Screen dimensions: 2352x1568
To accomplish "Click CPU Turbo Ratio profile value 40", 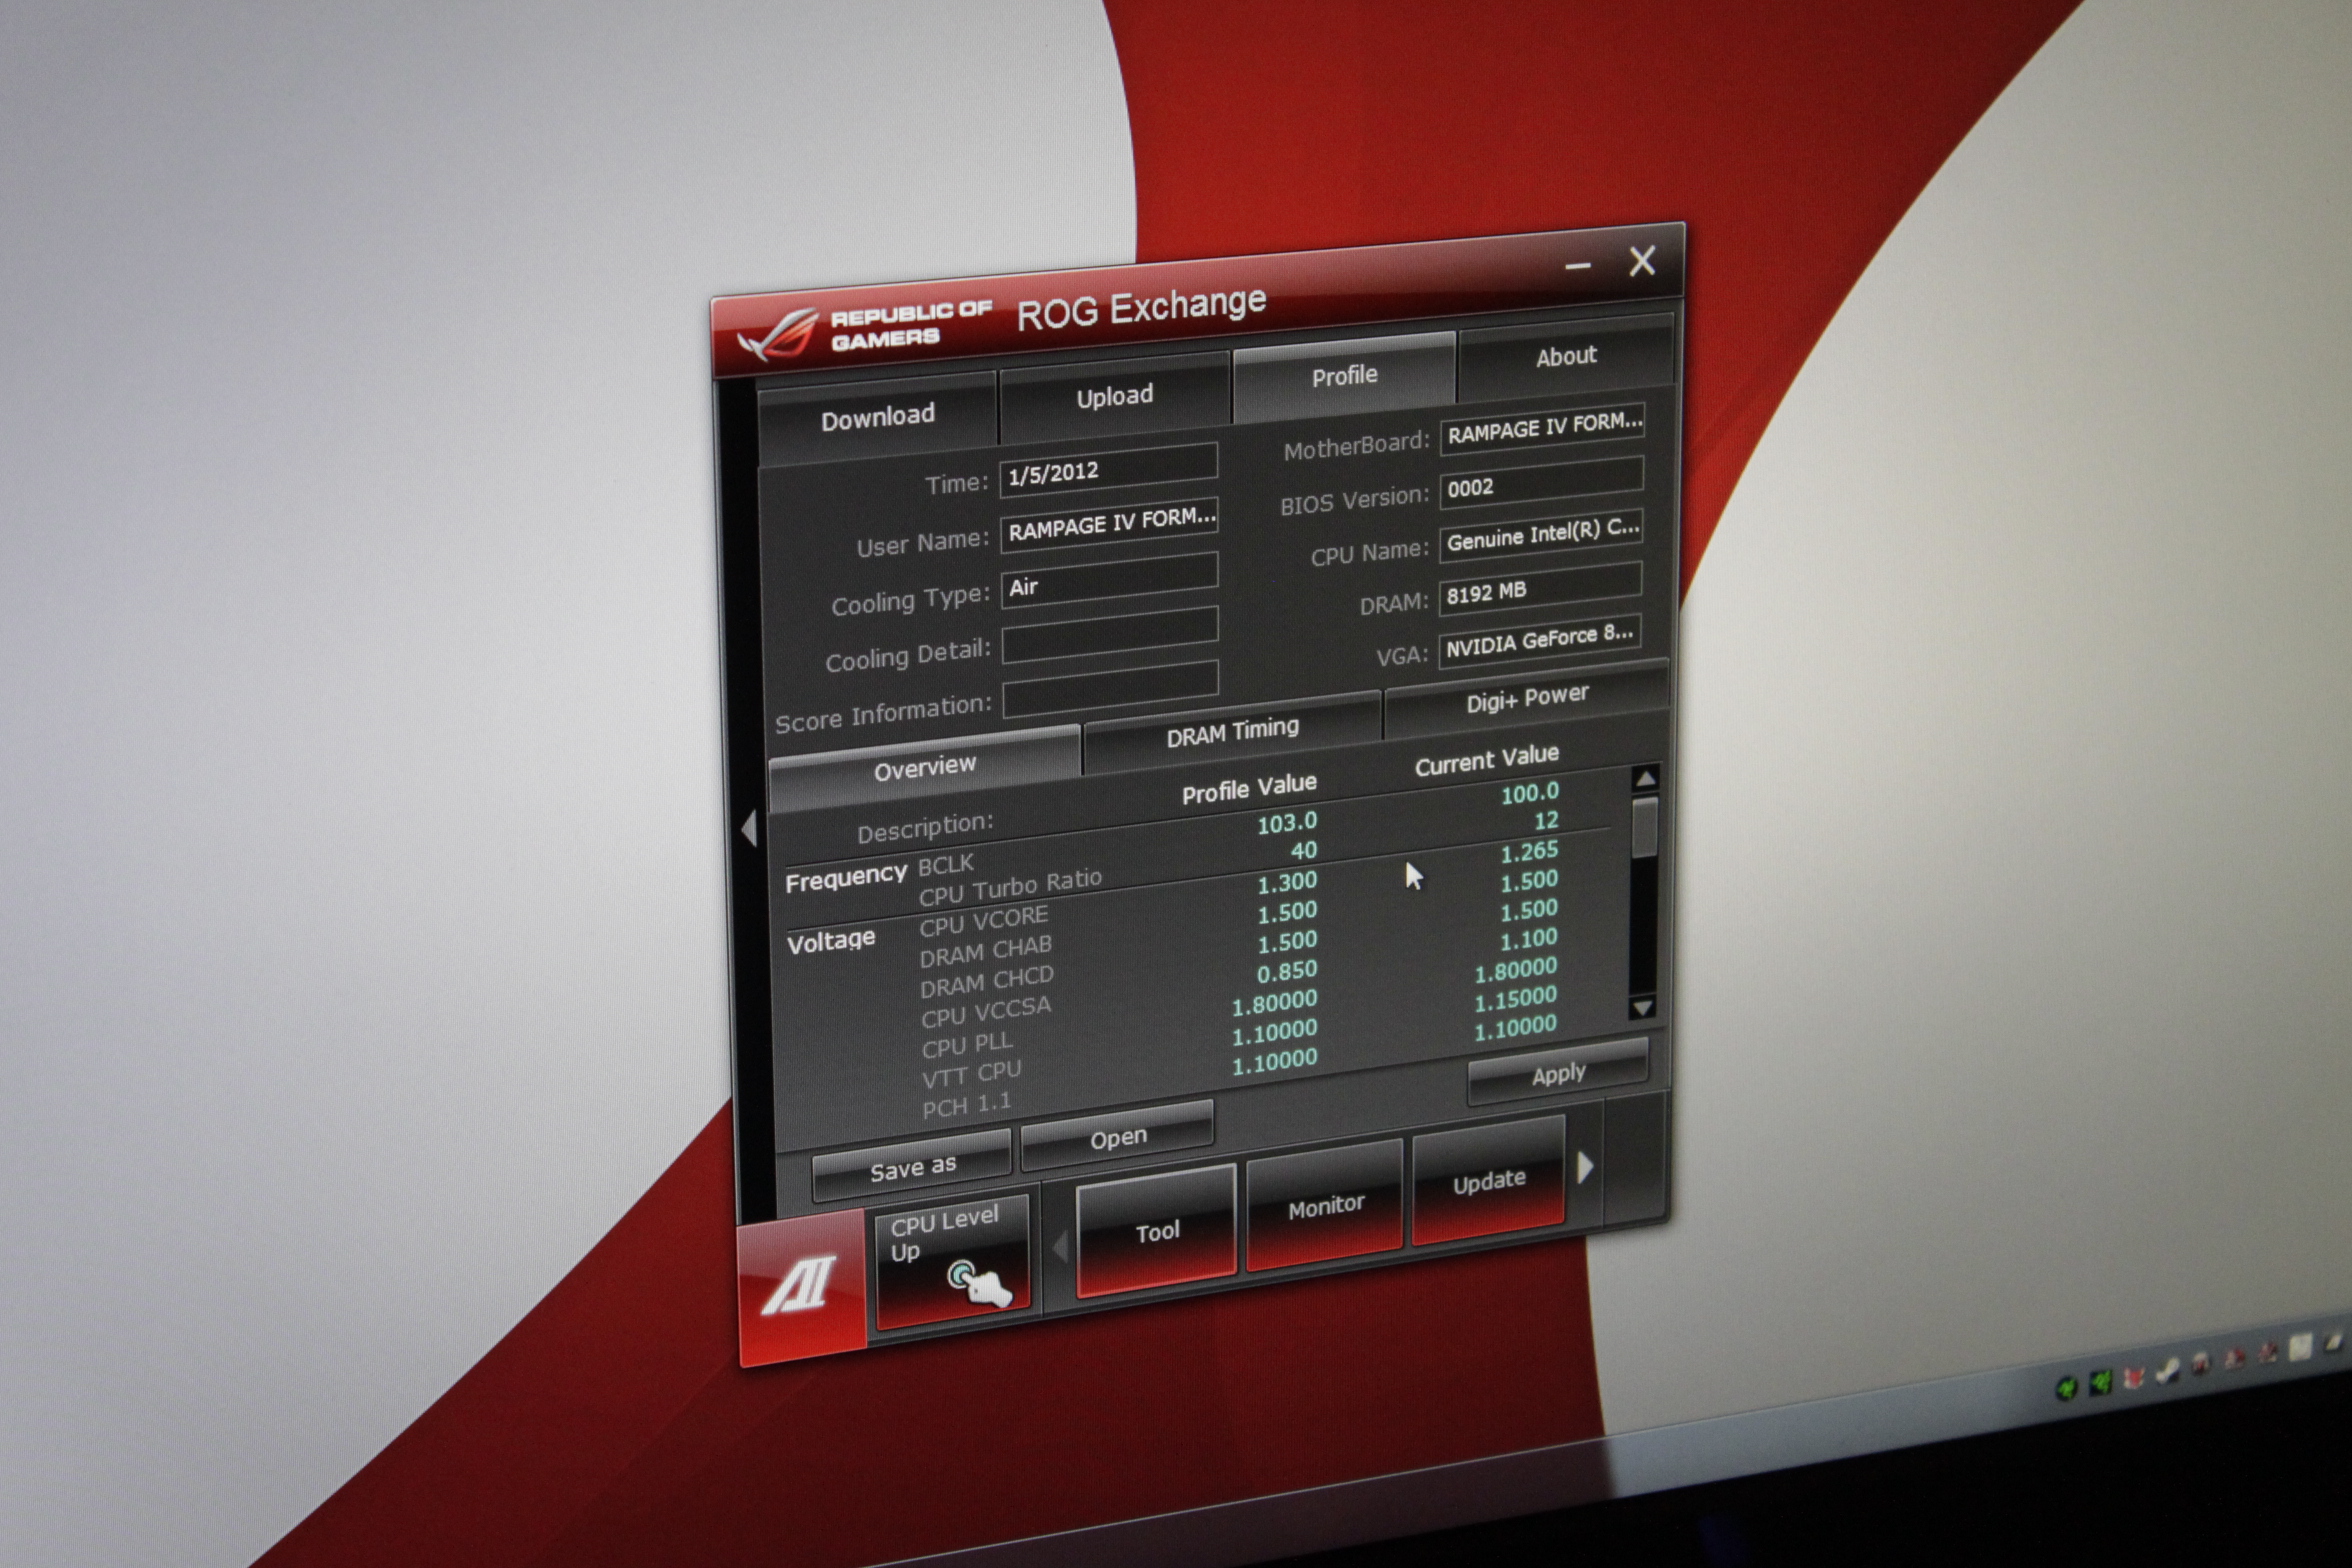I will coord(1303,851).
